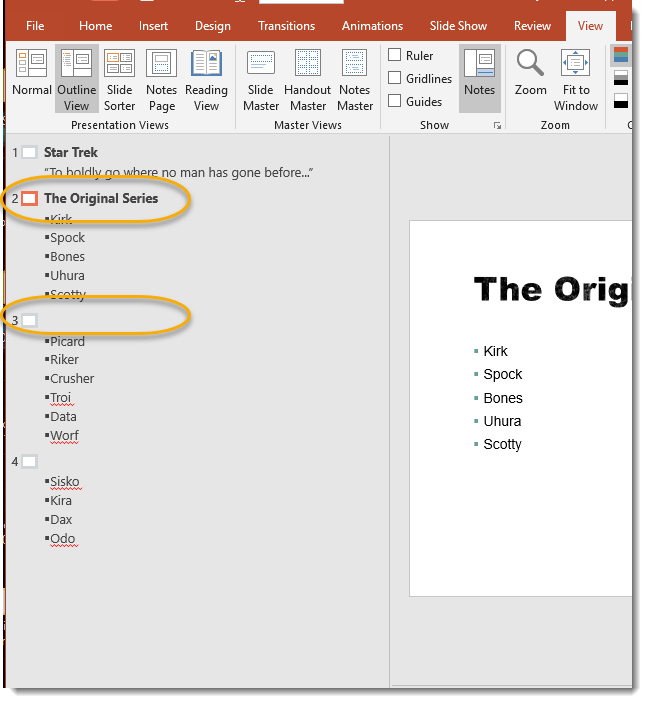Open the Handout Master view
Image resolution: width=647 pixels, height=703 pixels.
(308, 78)
